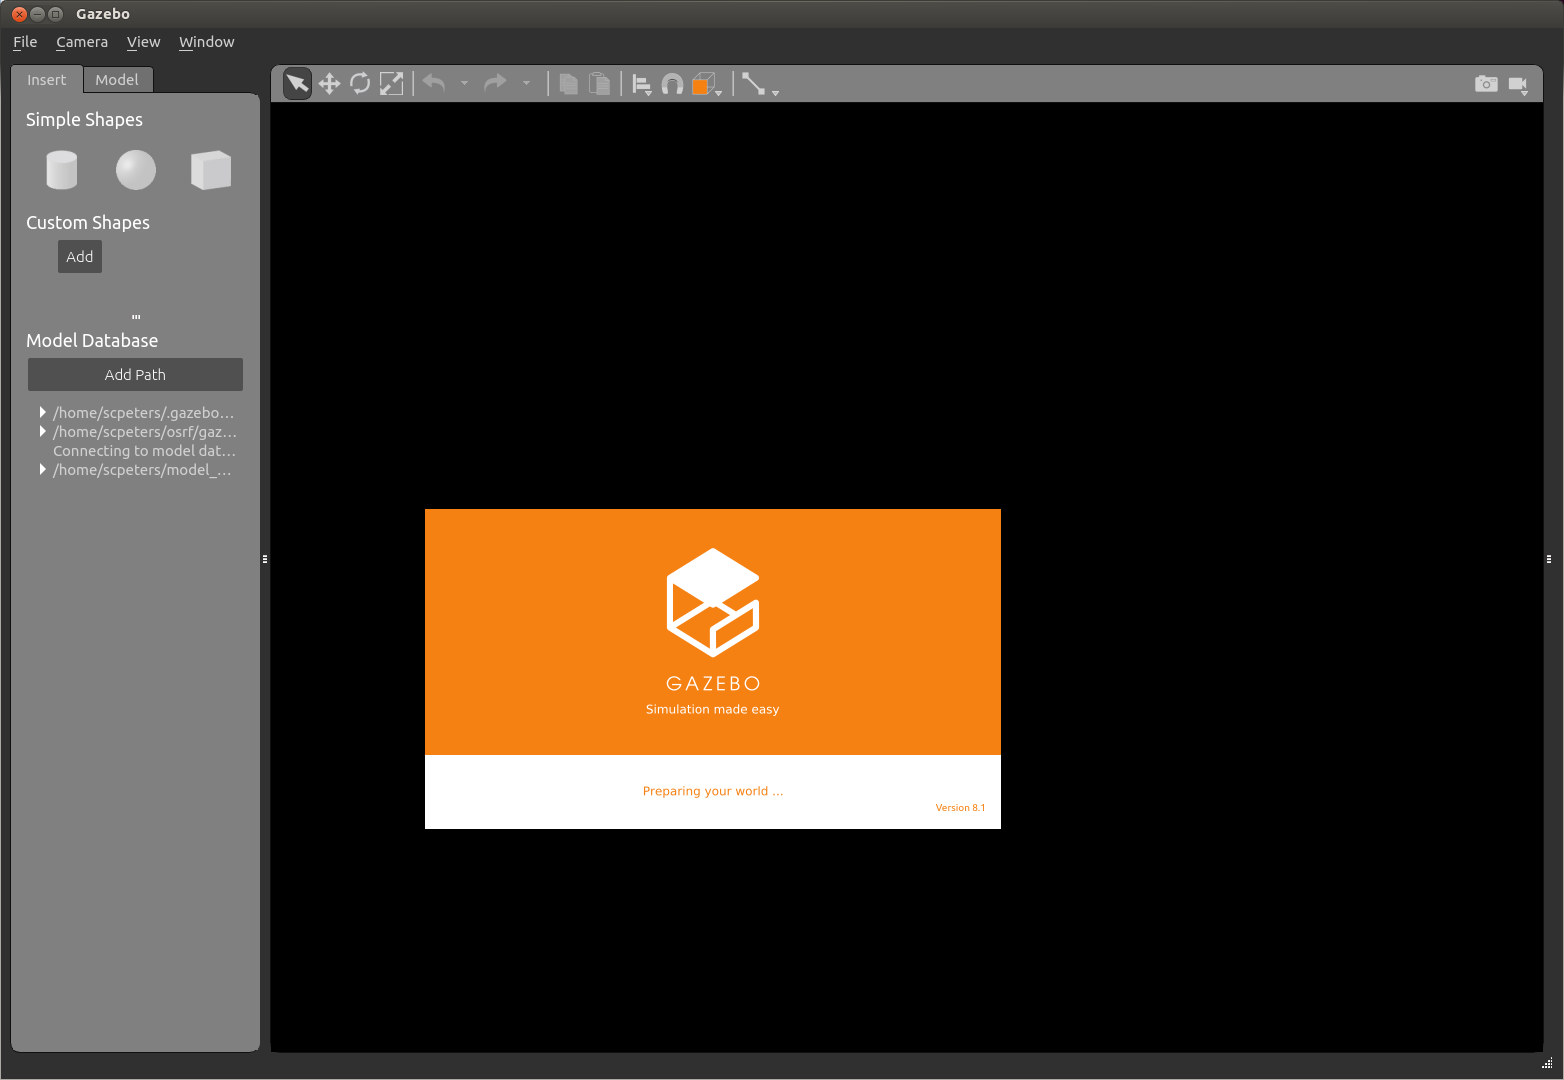Open the File menu
This screenshot has height=1080, width=1564.
(x=25, y=42)
